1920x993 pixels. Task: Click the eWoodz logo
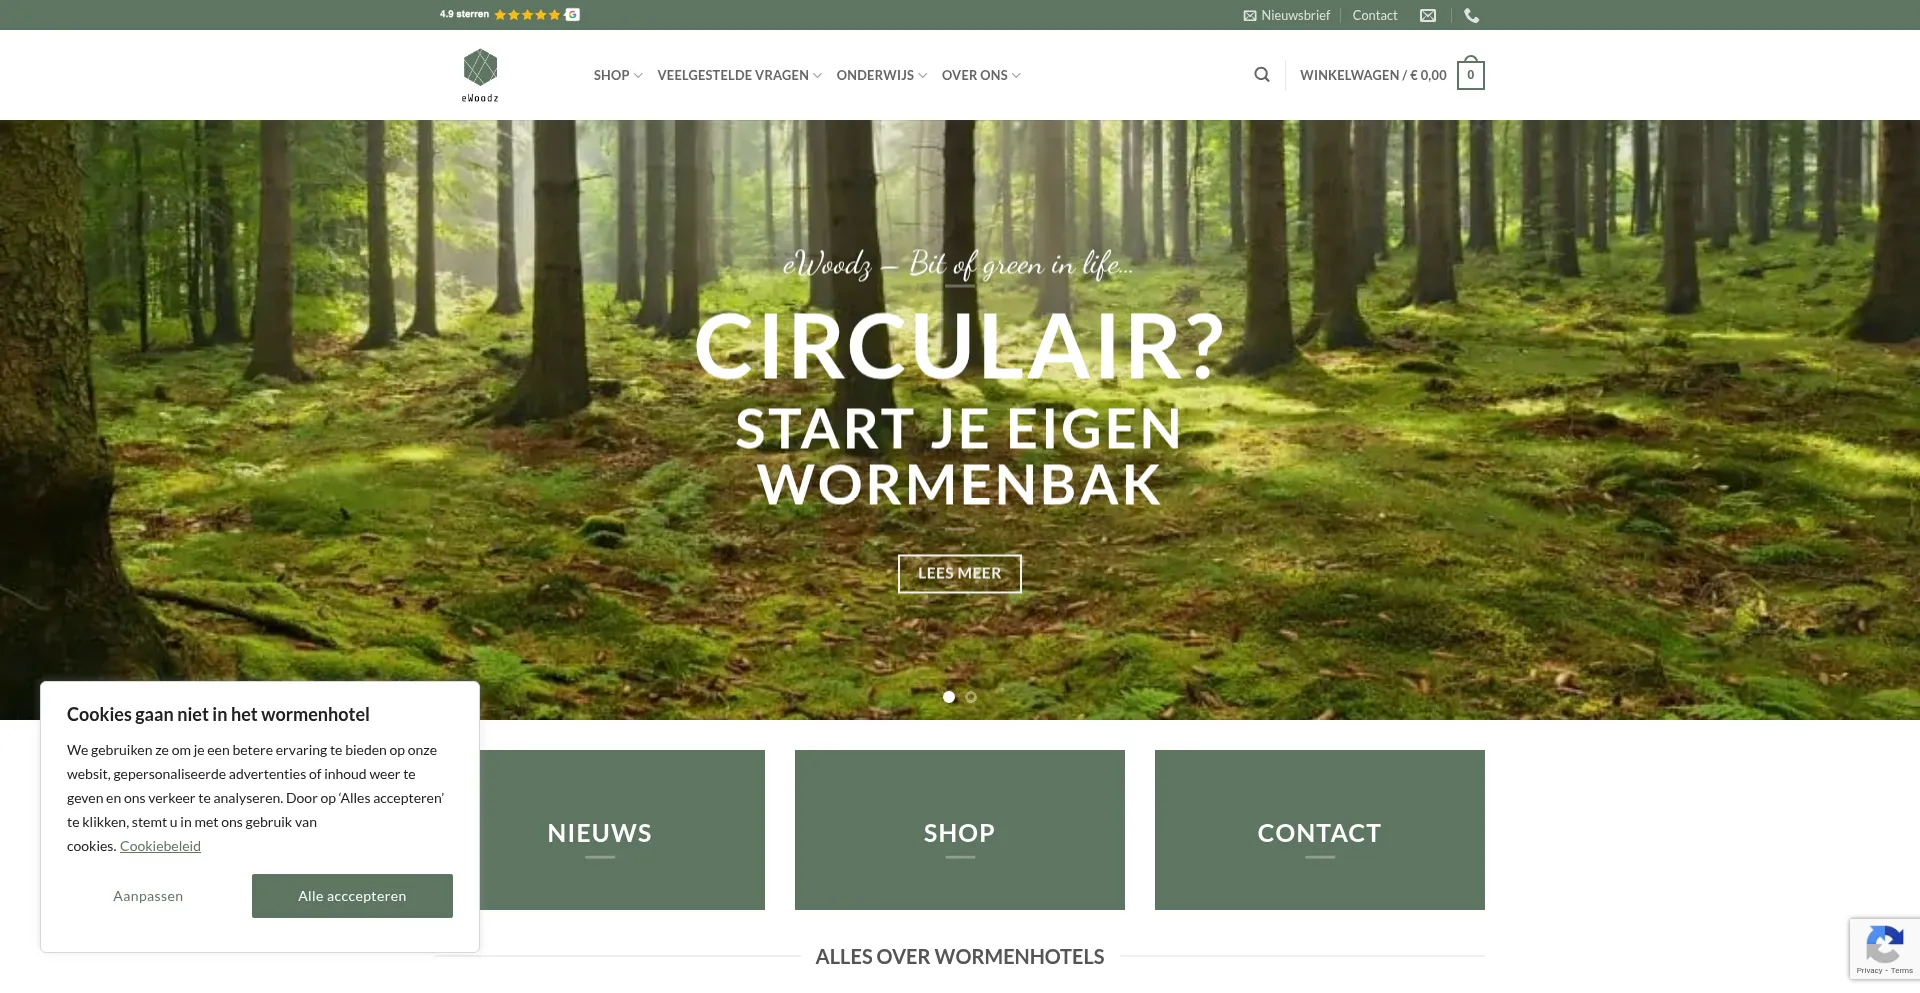[480, 75]
